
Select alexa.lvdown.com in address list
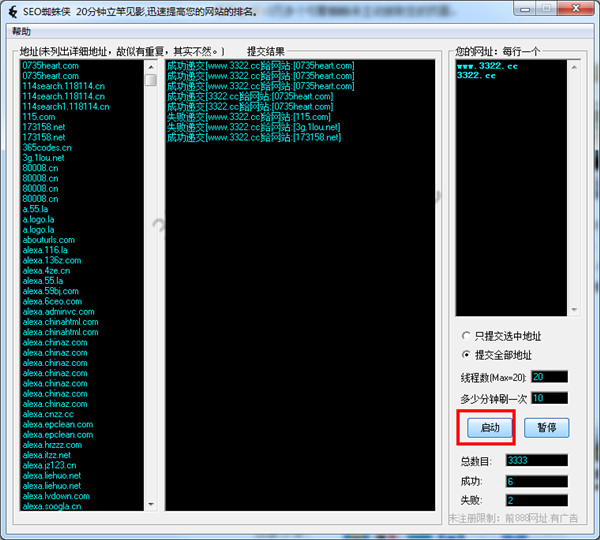56,496
